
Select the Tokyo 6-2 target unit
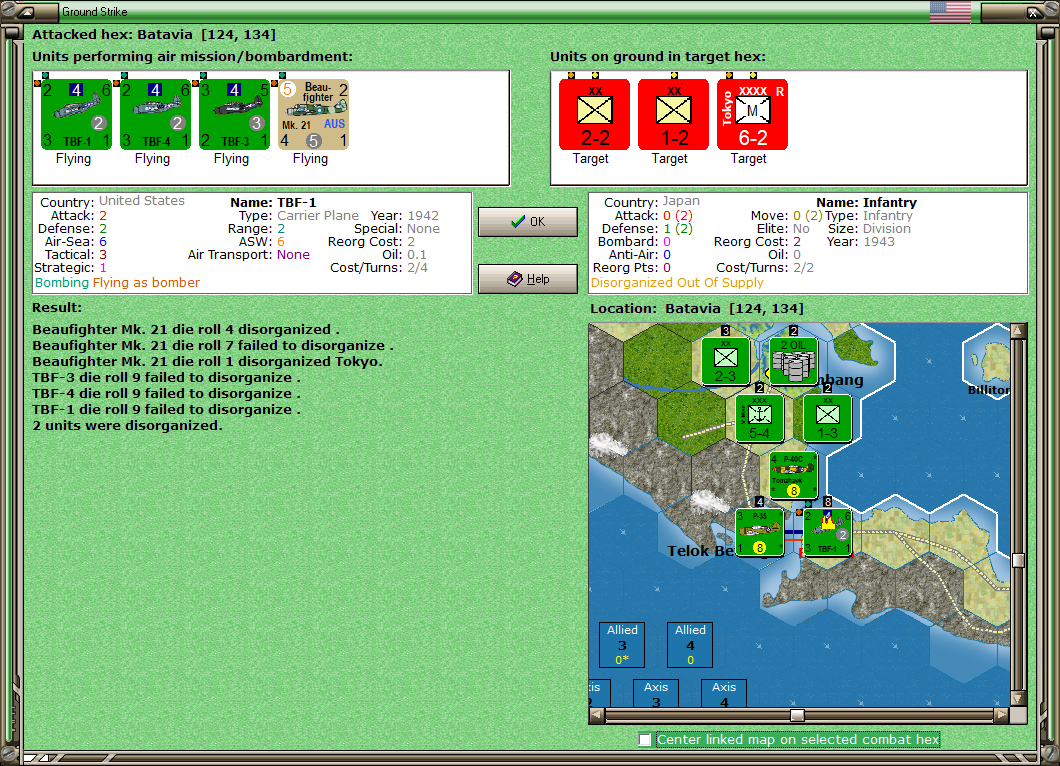[752, 114]
